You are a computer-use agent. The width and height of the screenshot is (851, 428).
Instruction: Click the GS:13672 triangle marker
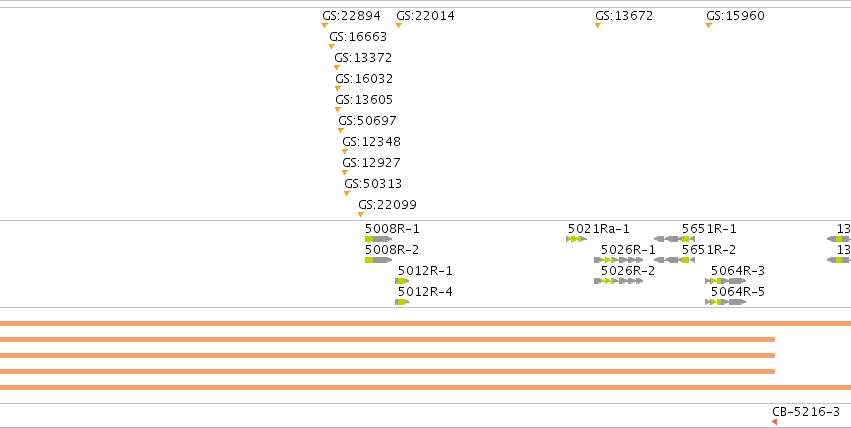[x=598, y=25]
